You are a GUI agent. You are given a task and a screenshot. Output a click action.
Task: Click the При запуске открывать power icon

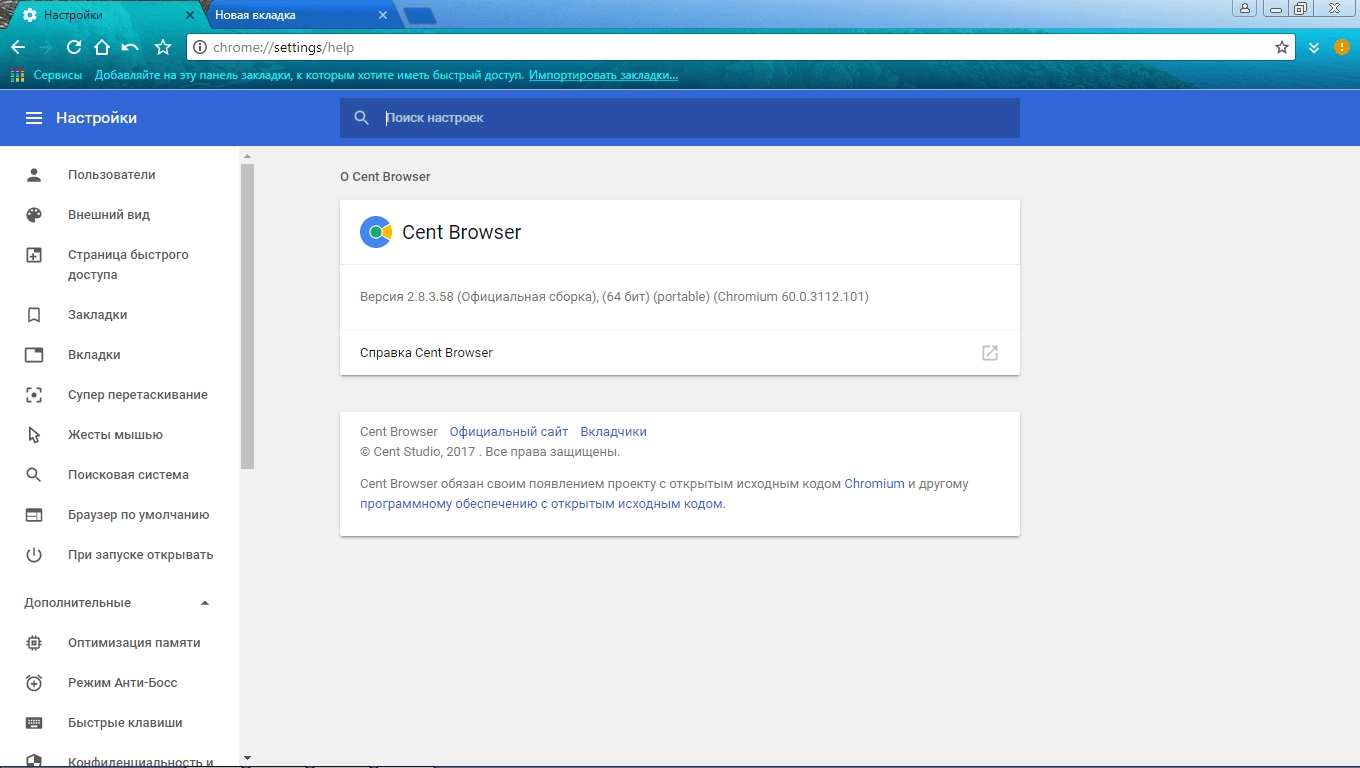34,555
